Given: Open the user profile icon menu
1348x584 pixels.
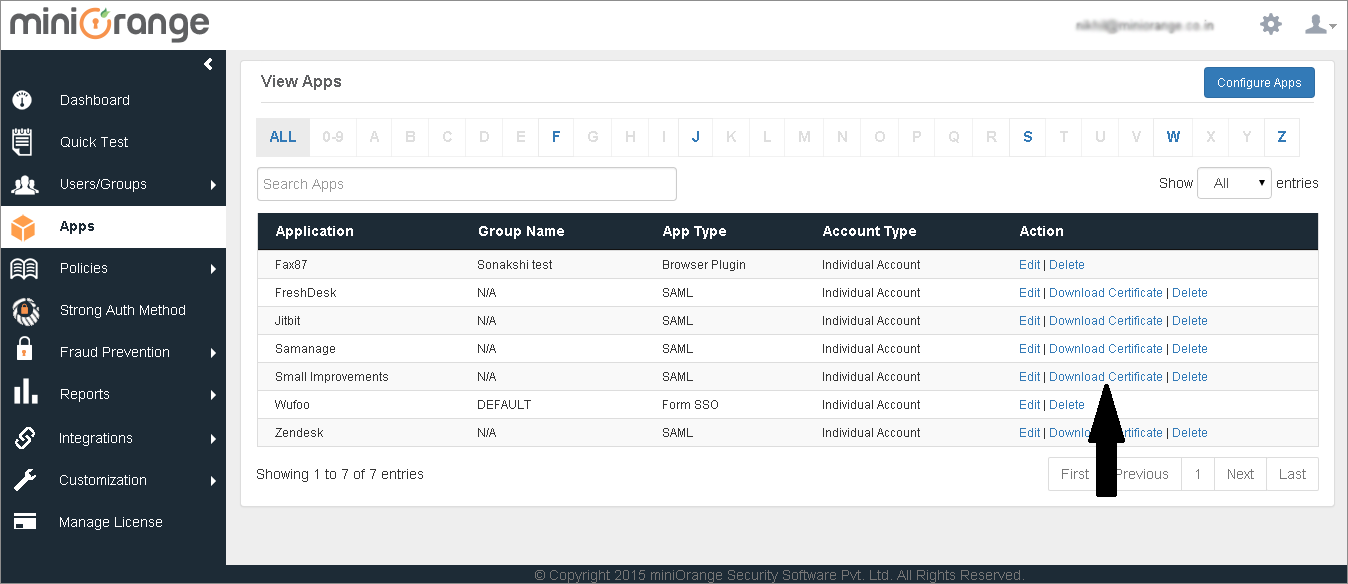Looking at the screenshot, I should coord(1320,24).
